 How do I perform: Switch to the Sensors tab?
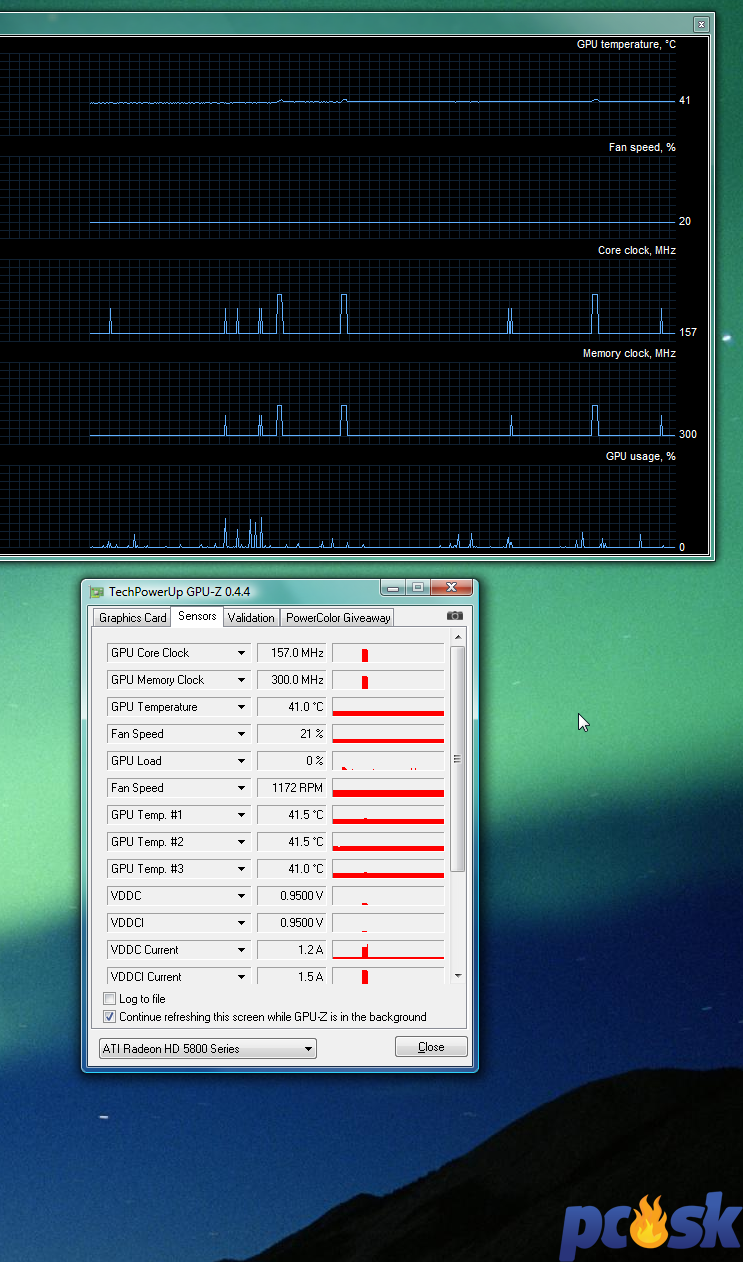coord(197,616)
